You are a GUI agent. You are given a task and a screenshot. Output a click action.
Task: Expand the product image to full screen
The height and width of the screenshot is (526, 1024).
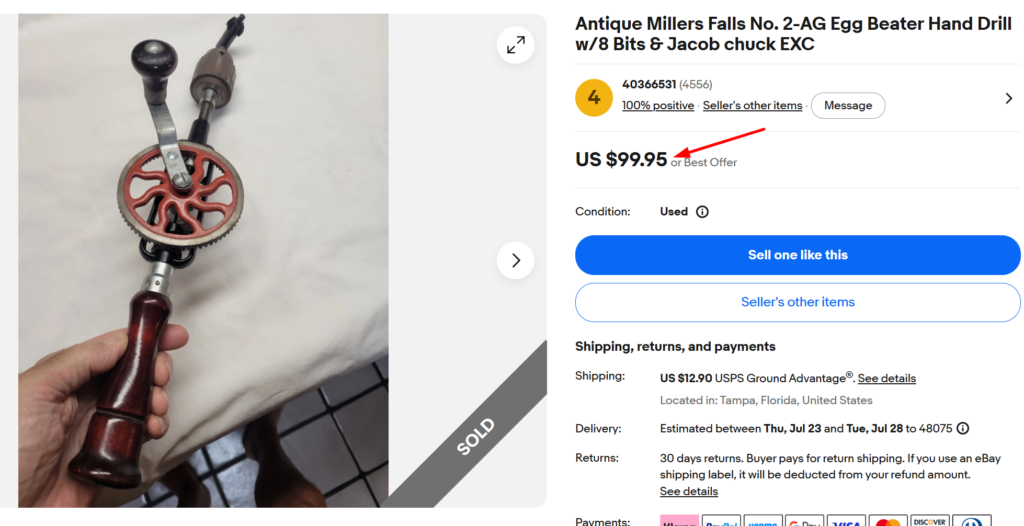pos(515,45)
